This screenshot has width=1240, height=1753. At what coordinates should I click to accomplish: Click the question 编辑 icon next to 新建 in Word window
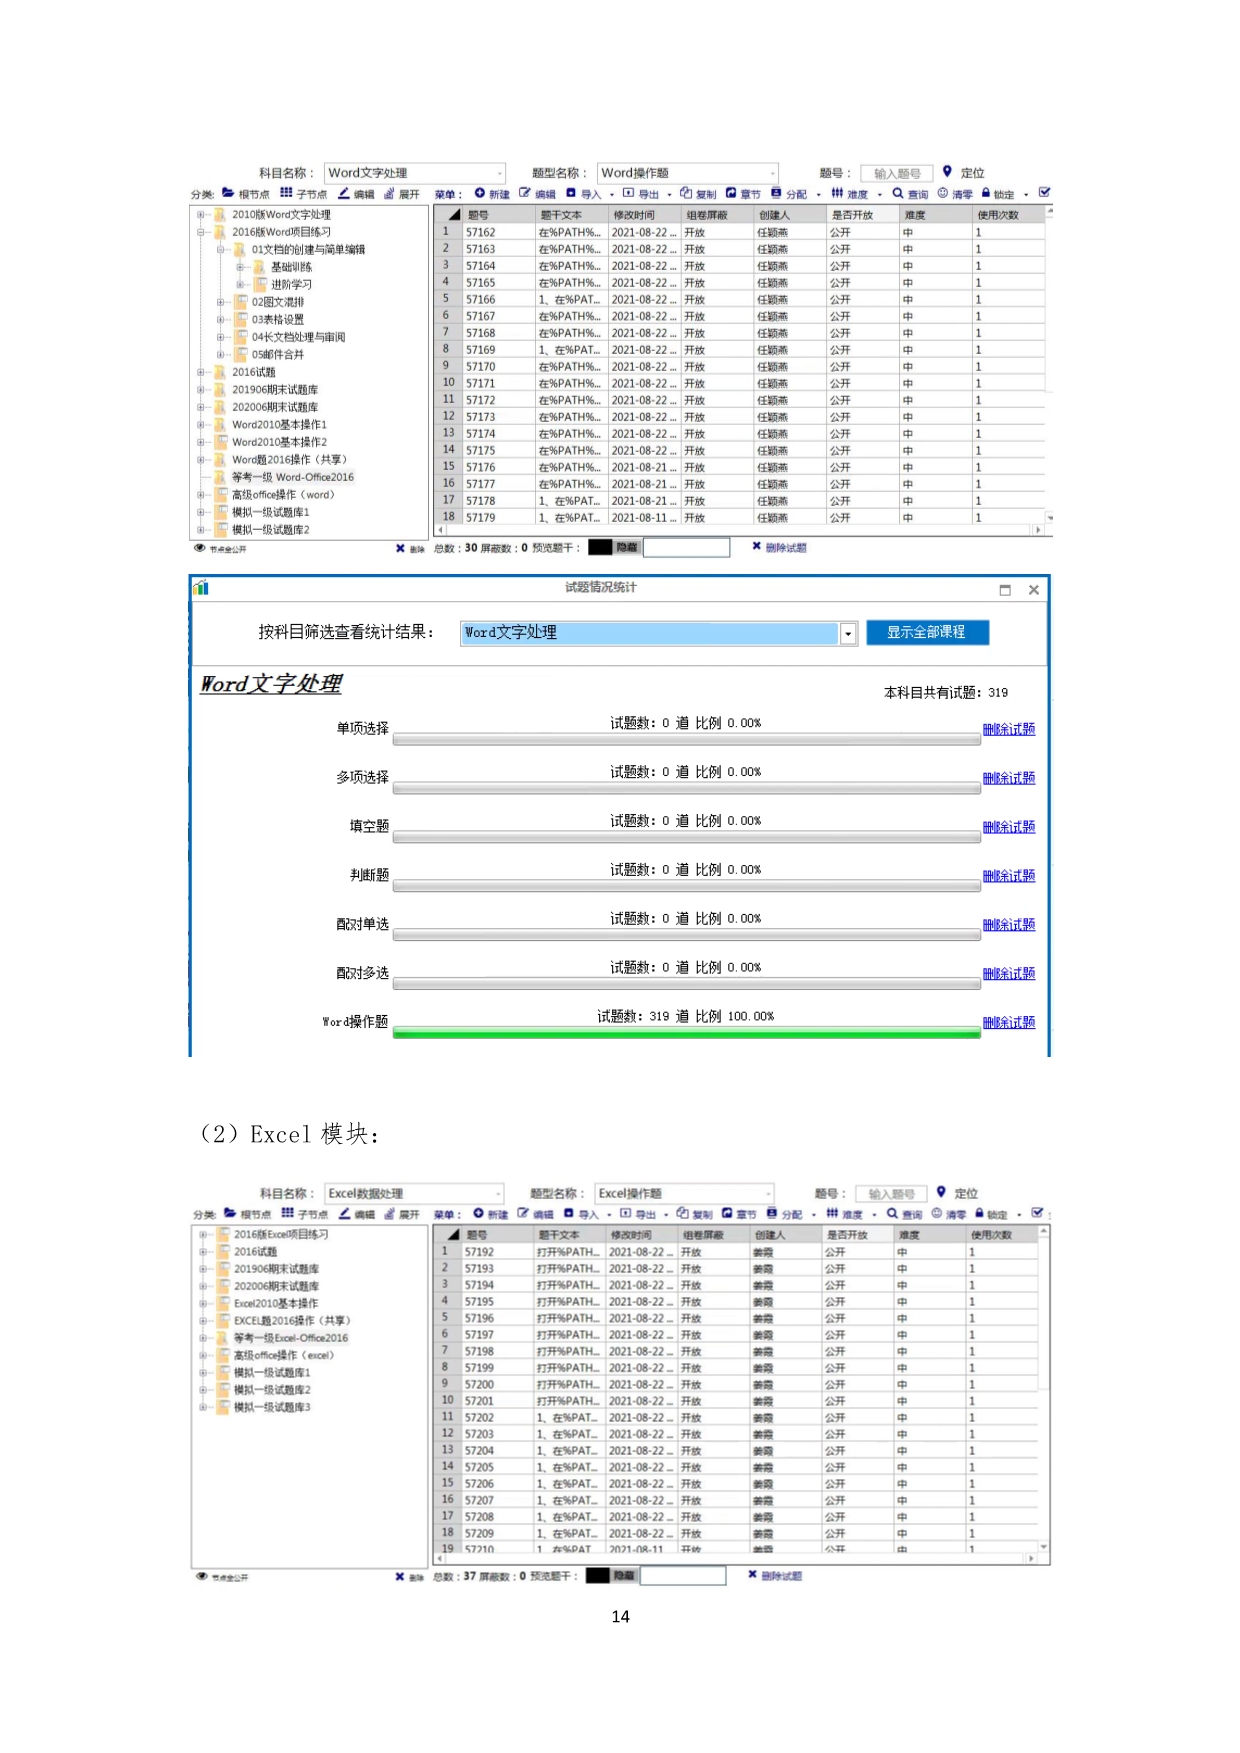coord(525,193)
